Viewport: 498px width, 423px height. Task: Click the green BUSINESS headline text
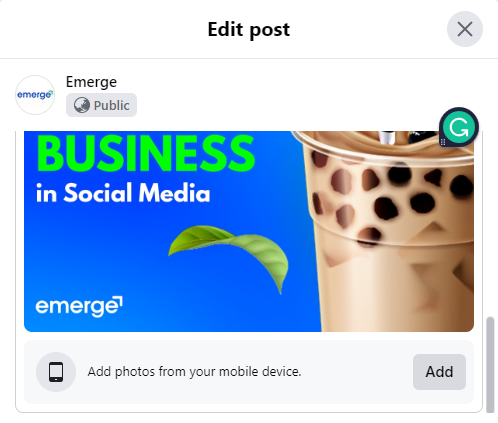pyautogui.click(x=146, y=153)
